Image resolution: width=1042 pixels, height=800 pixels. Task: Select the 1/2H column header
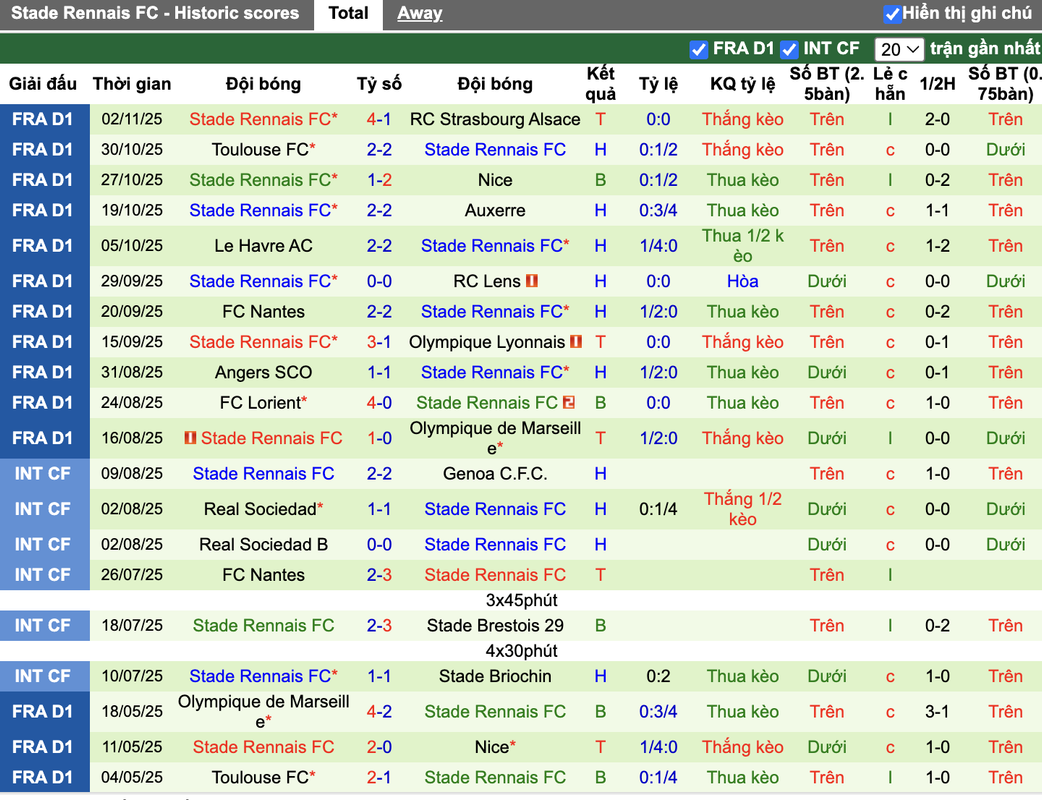tap(937, 84)
